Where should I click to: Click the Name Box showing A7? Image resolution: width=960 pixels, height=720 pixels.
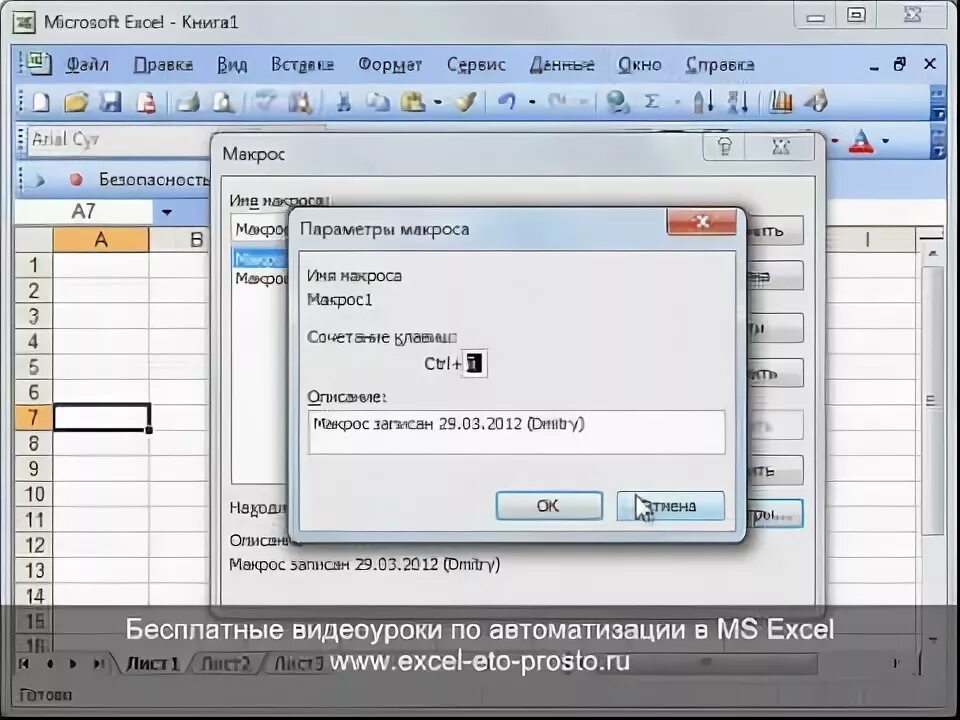(83, 212)
